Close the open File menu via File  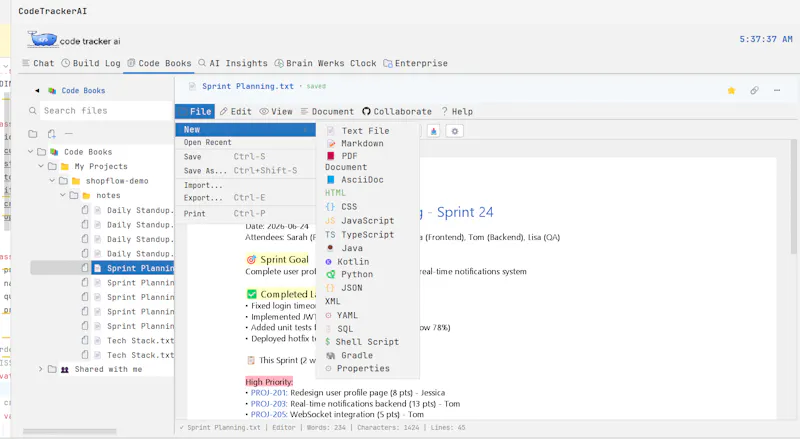click(195, 111)
